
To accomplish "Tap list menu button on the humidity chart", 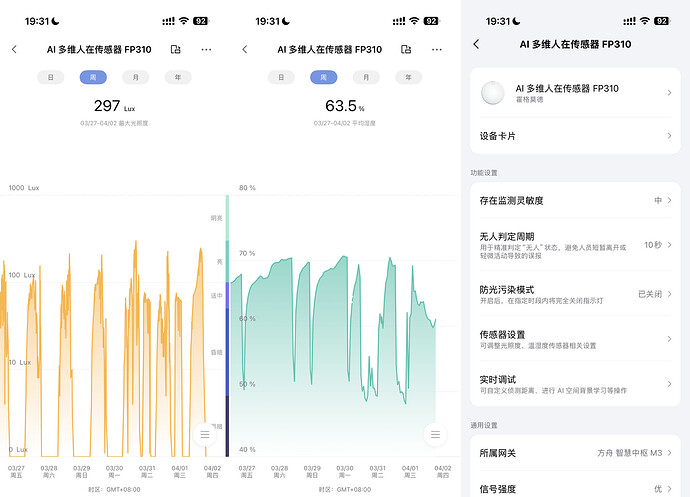I will click(435, 434).
